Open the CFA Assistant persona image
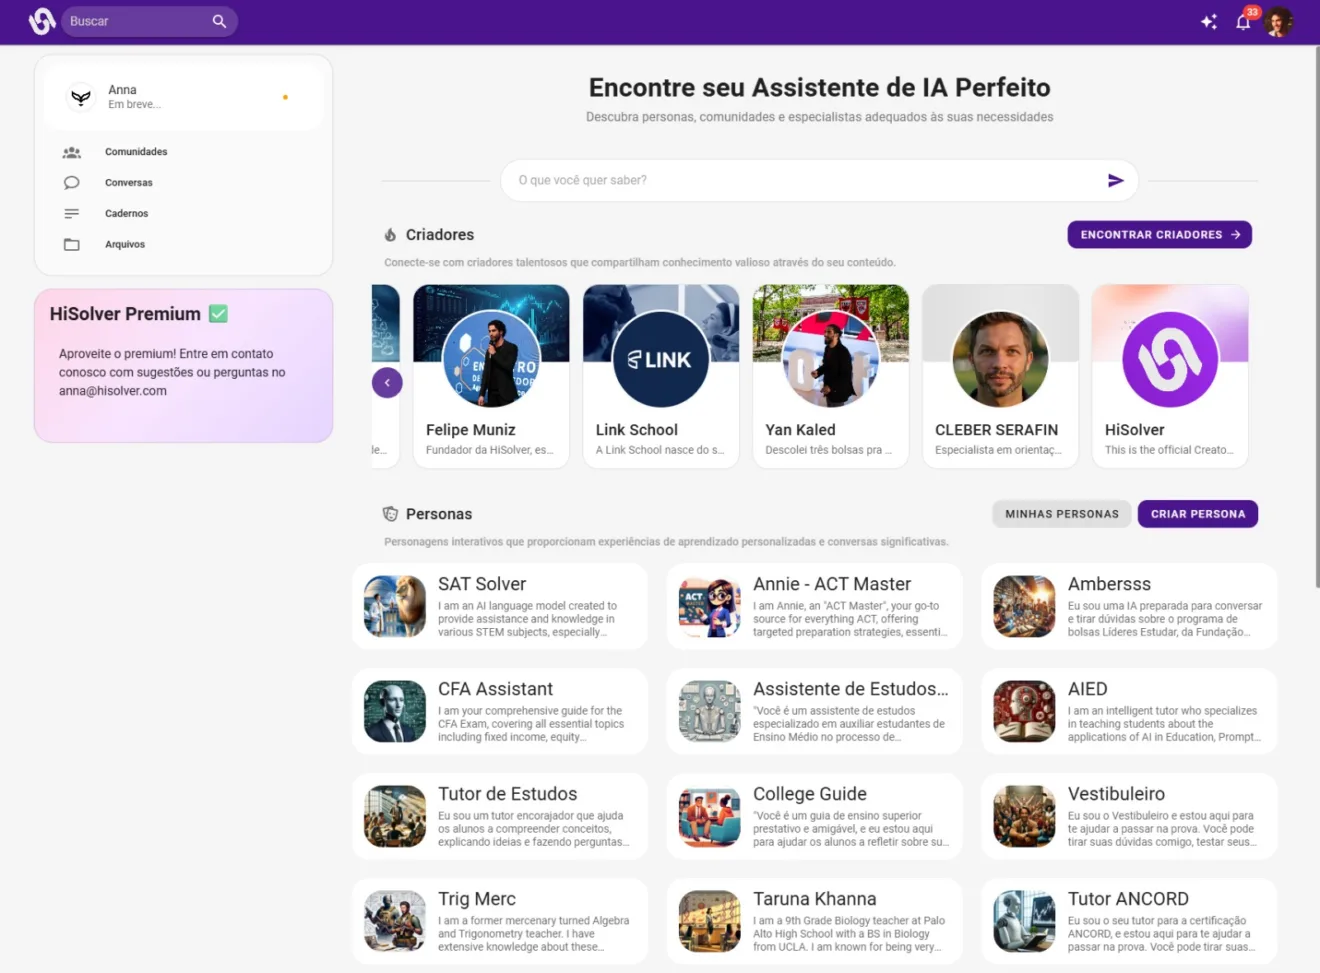 coord(395,712)
